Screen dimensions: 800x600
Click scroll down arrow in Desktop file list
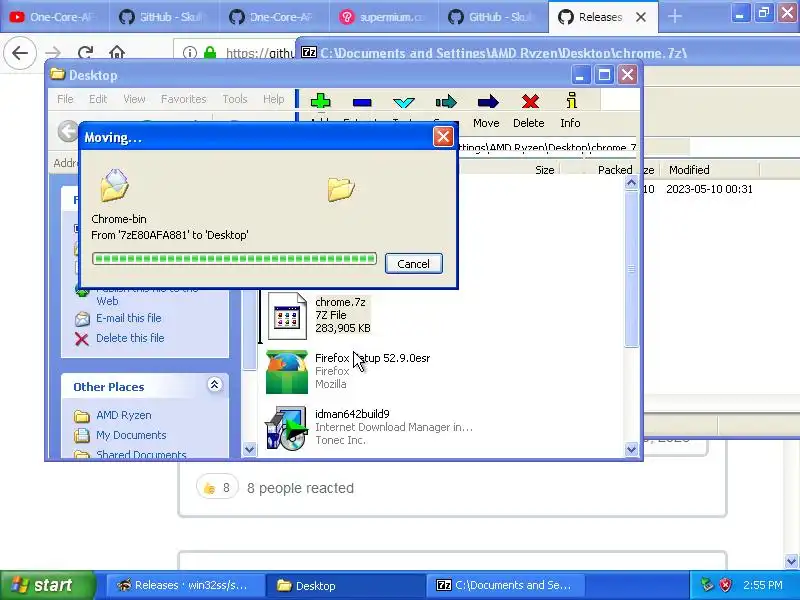point(631,449)
